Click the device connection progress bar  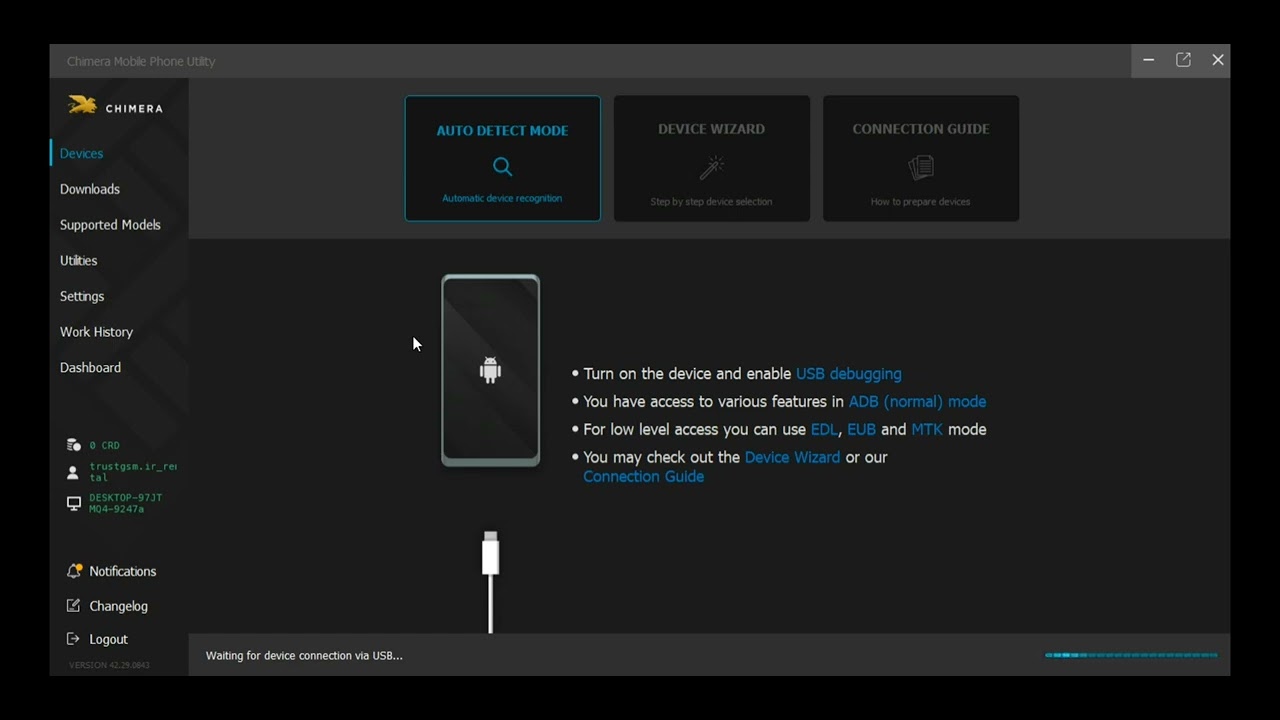(1131, 655)
